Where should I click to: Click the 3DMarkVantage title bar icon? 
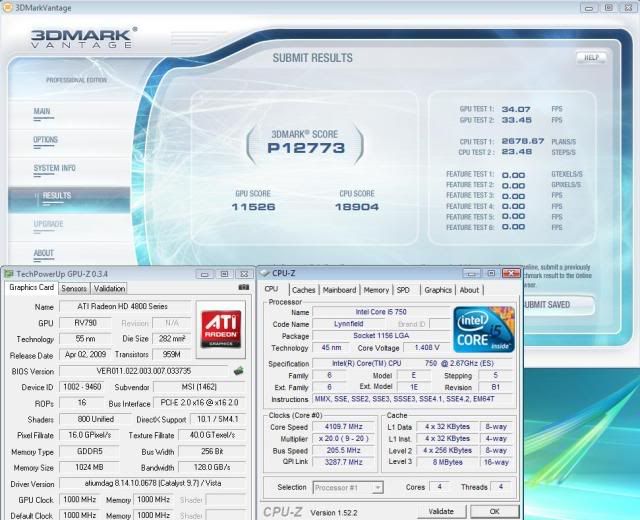click(8, 8)
